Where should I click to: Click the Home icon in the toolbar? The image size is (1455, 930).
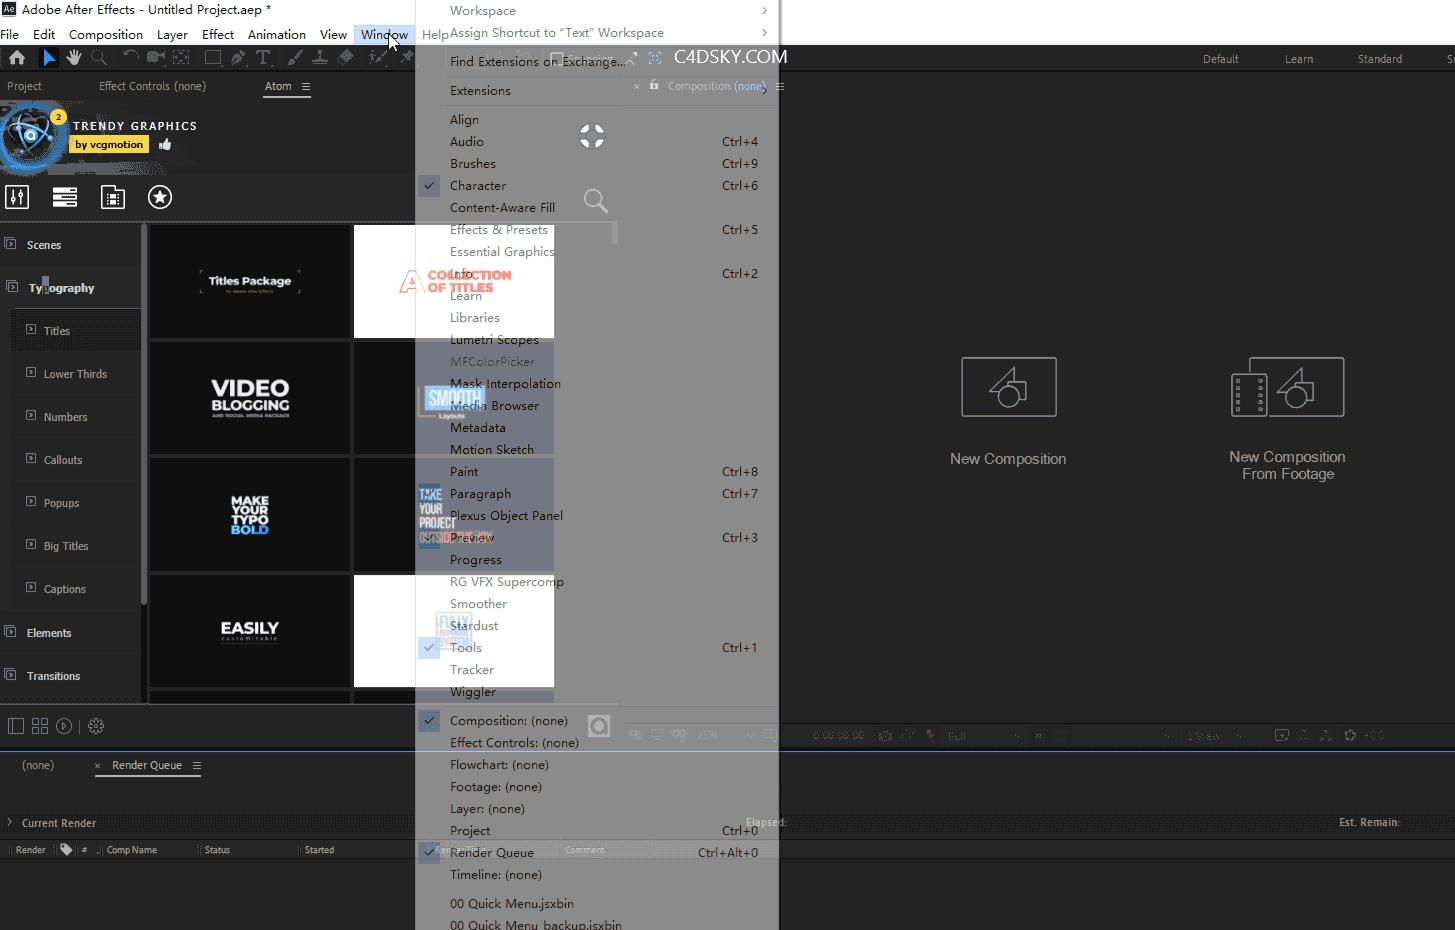pyautogui.click(x=17, y=58)
